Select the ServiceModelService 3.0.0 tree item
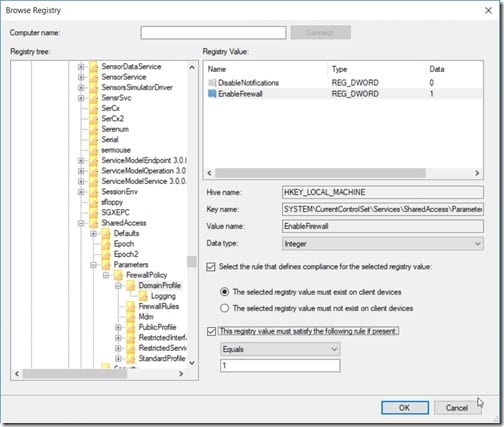Screen dimensions: 504x427 [144, 181]
